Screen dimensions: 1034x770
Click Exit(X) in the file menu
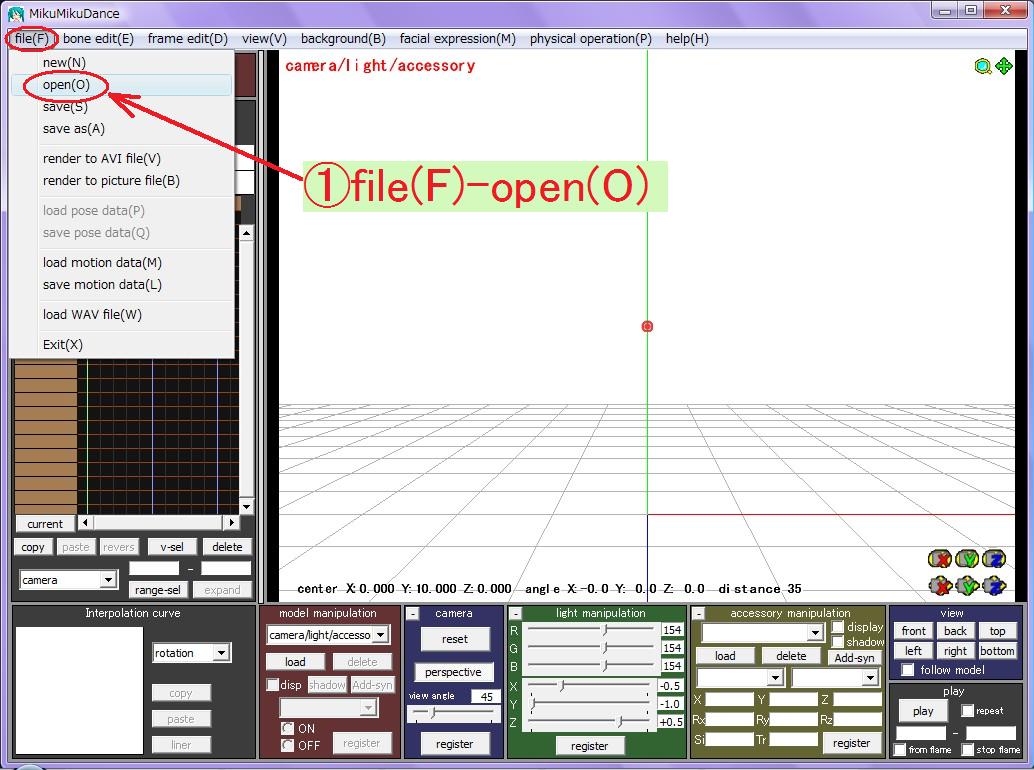click(121, 345)
